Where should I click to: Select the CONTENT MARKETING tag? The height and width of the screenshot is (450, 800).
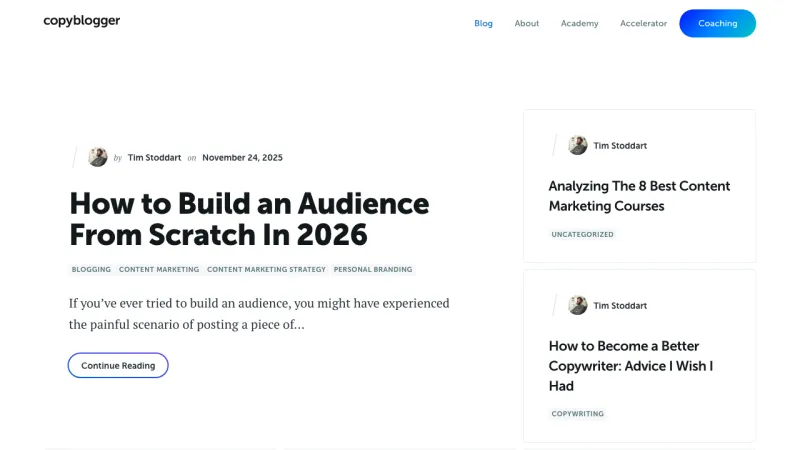tap(159, 269)
